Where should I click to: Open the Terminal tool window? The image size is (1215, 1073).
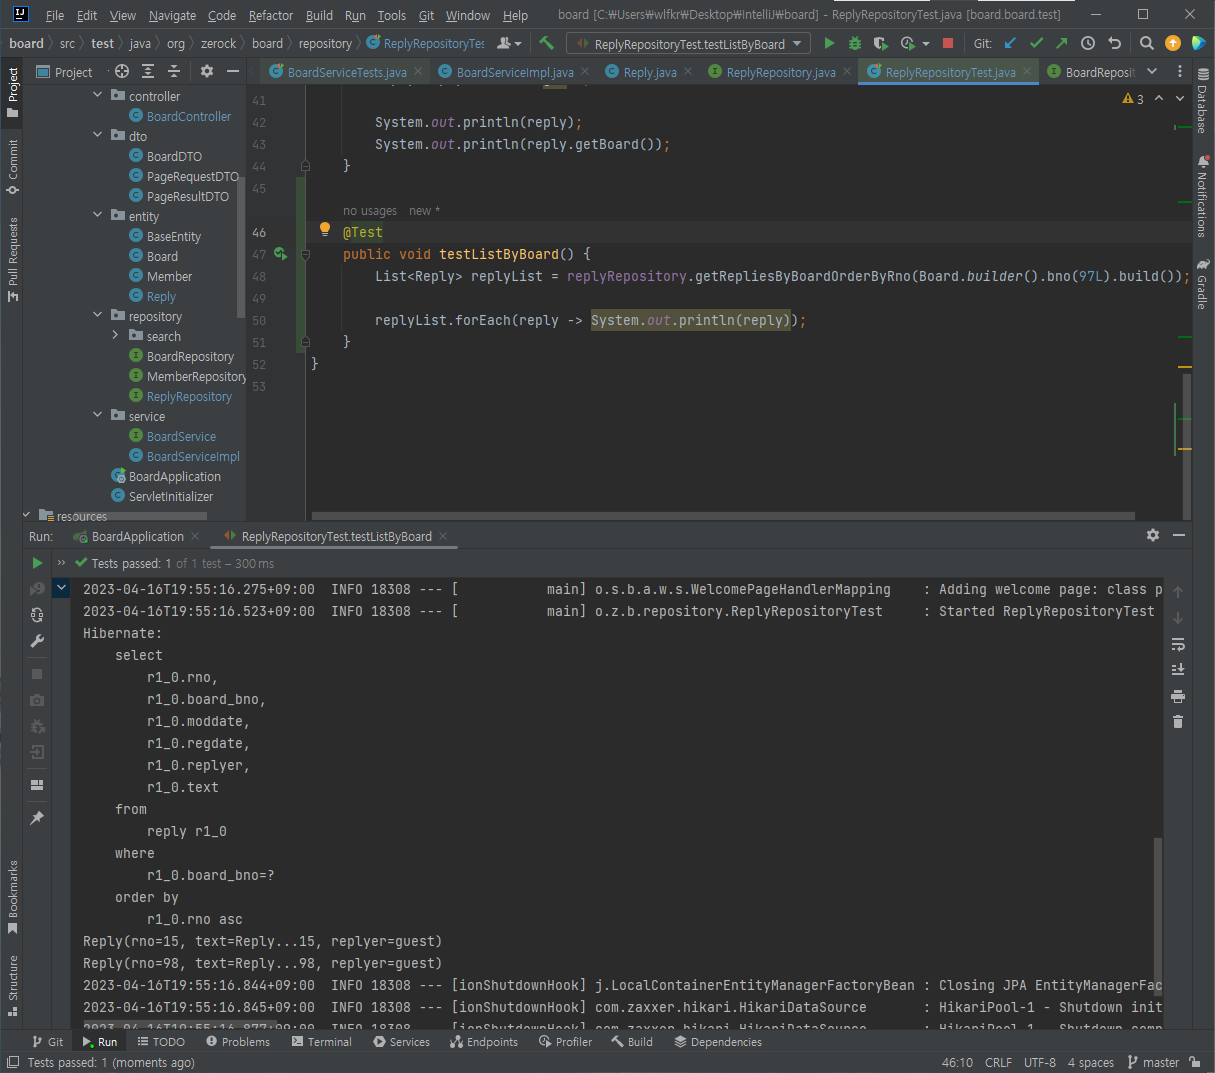pyautogui.click(x=322, y=1042)
